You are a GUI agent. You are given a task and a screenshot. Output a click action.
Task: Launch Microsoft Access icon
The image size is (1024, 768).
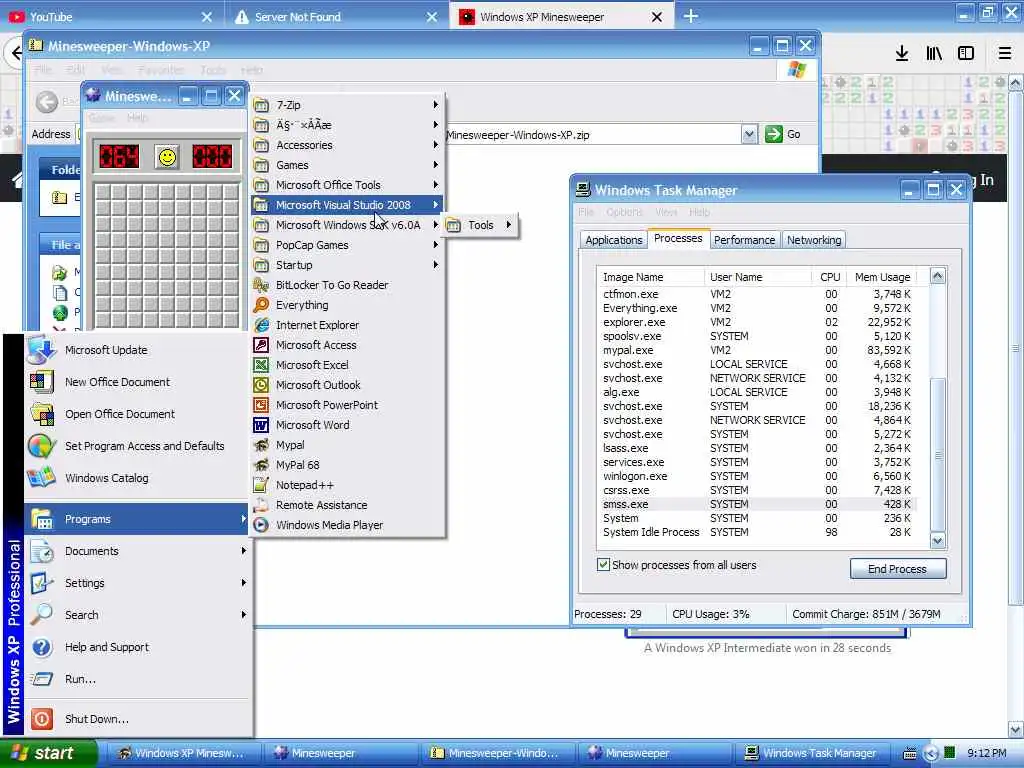[261, 345]
